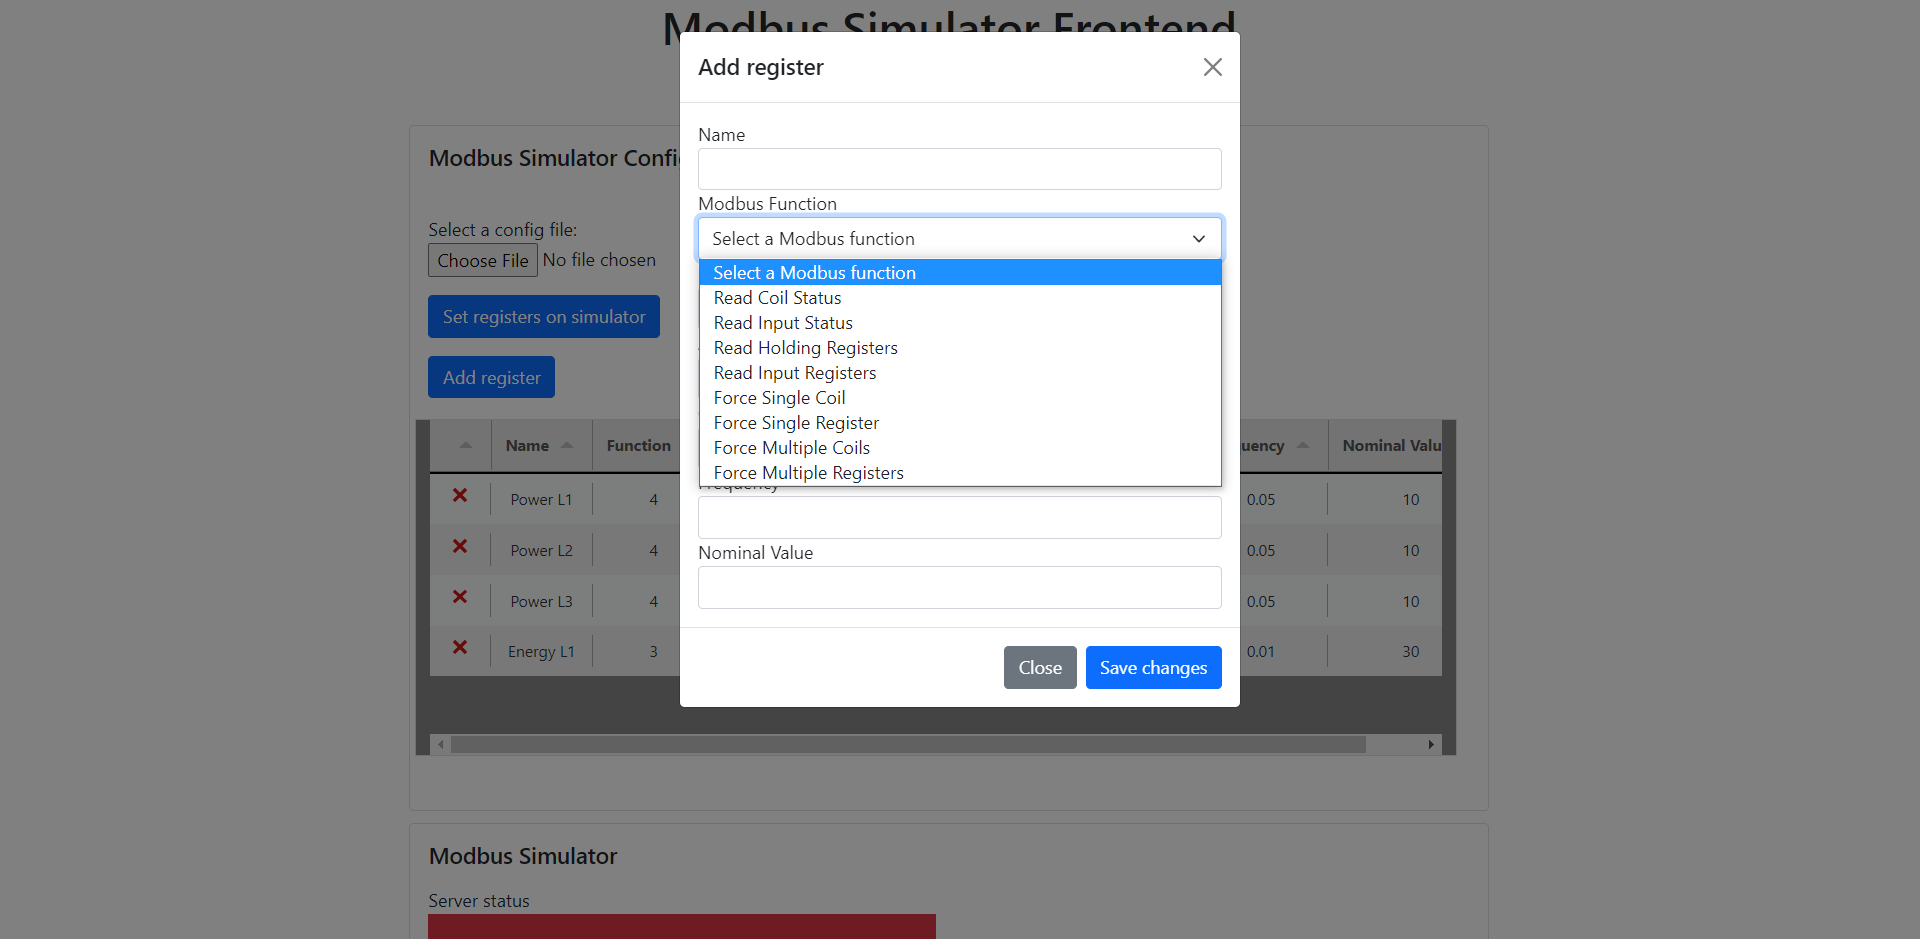Viewport: 1920px width, 939px height.
Task: Click the right arrow of the horizontal scrollbar
Action: click(x=1431, y=744)
